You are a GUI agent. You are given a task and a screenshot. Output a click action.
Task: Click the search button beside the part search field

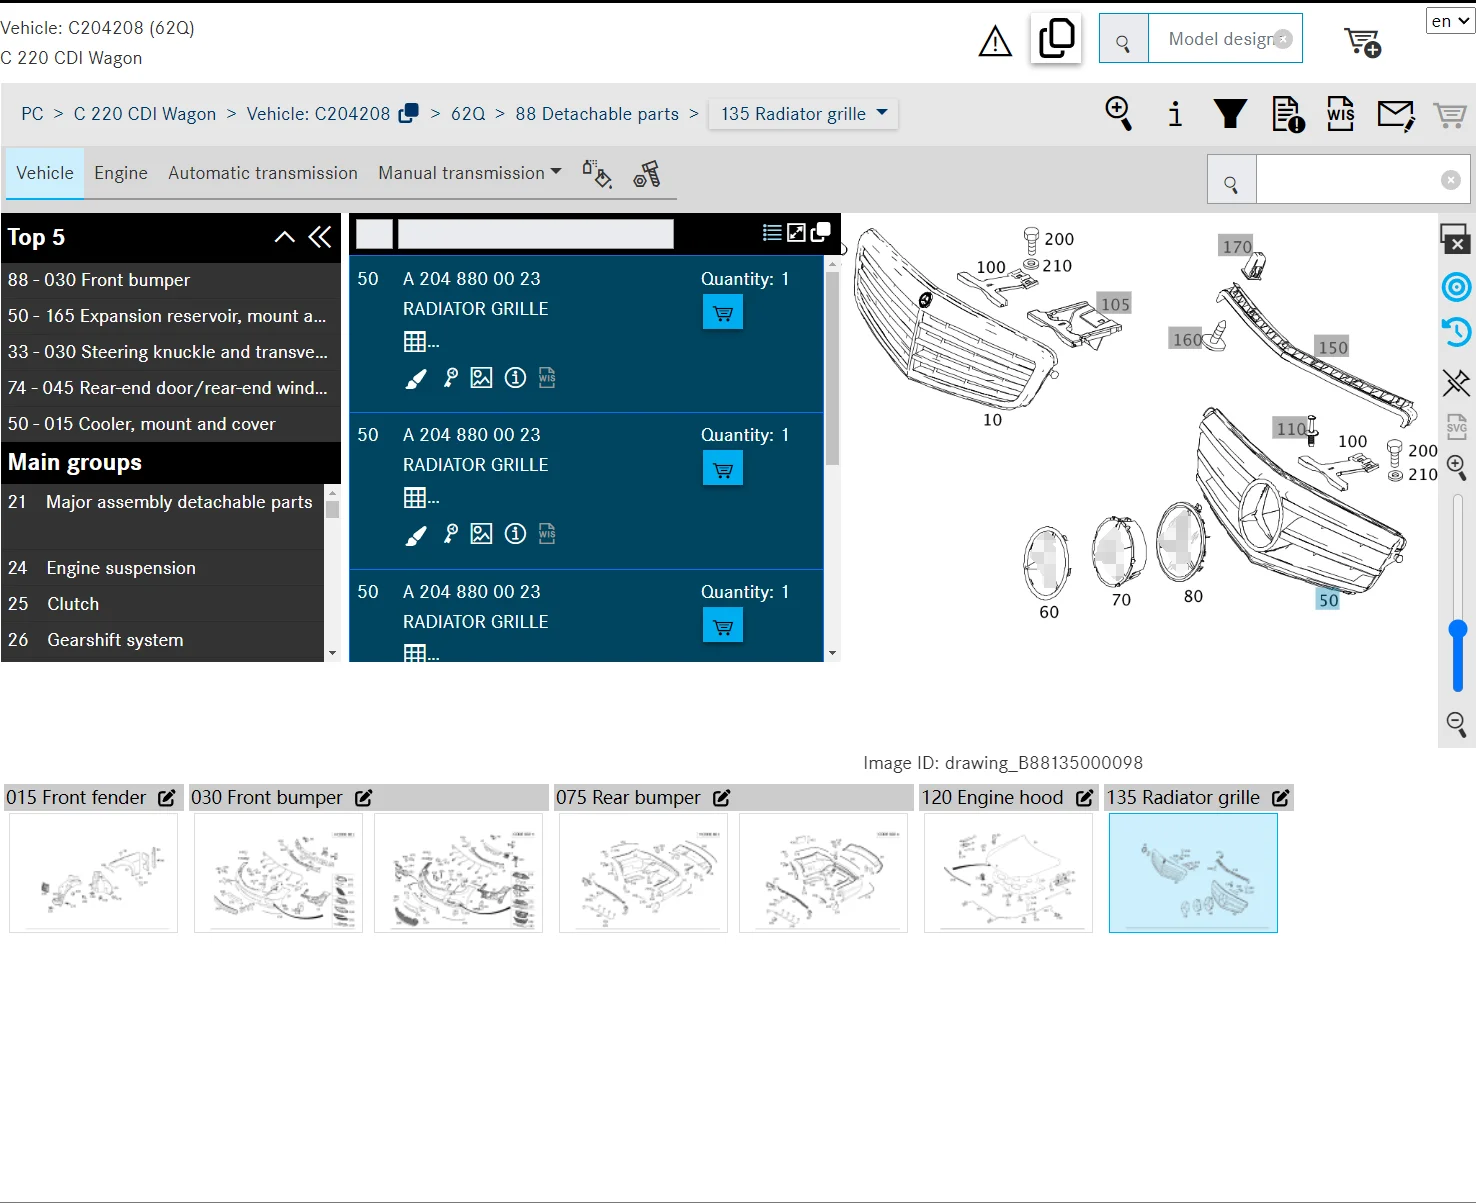[1232, 180]
